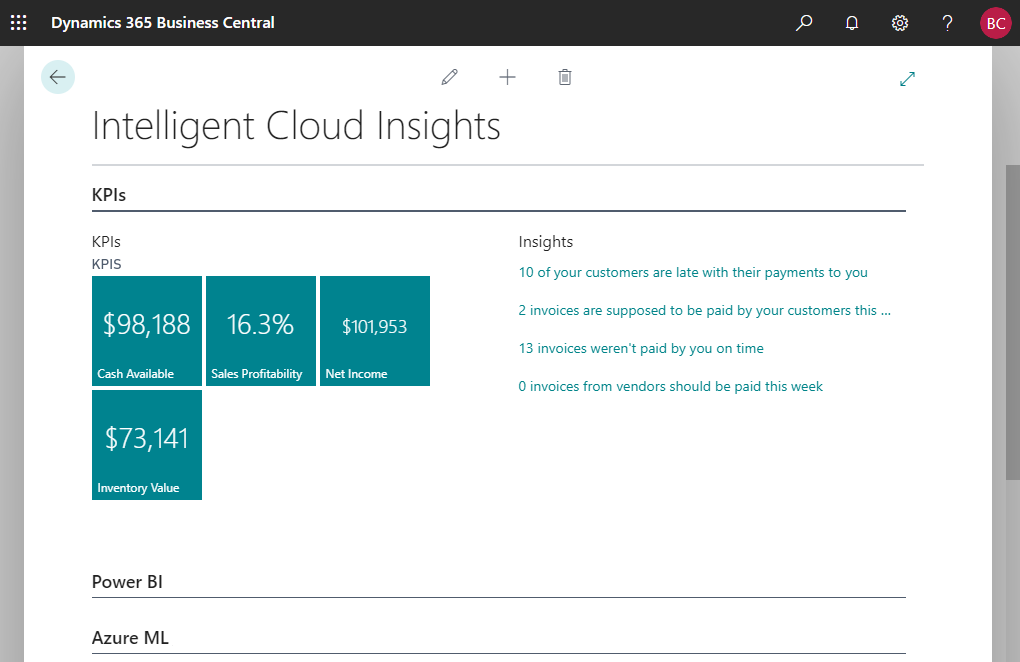The width and height of the screenshot is (1020, 662).
Task: Open the app launcher waffle menu
Action: (x=19, y=22)
